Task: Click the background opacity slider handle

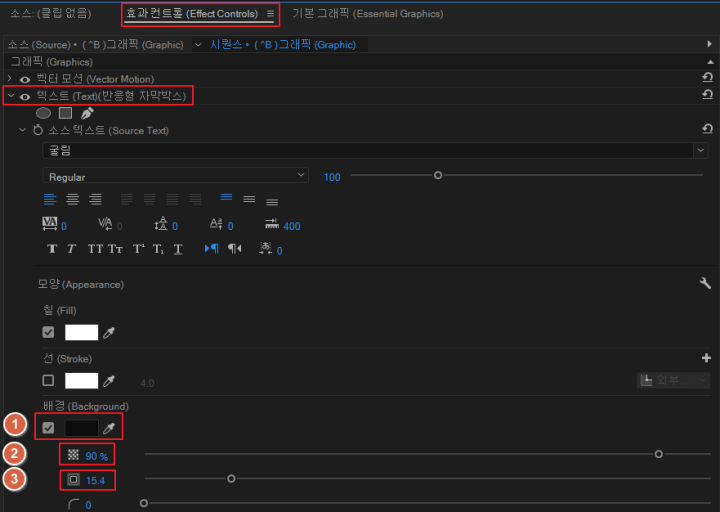Action: [x=658, y=454]
